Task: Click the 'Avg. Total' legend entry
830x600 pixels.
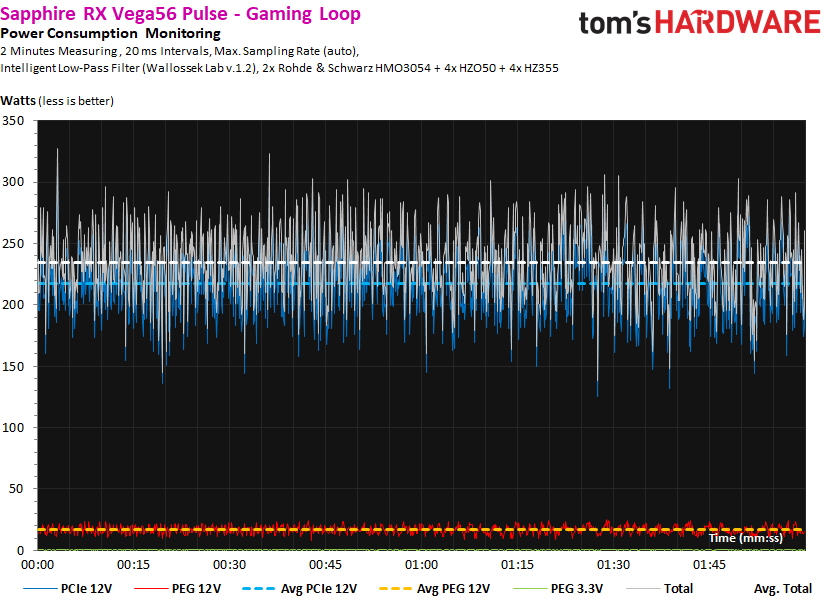Action: [782, 588]
